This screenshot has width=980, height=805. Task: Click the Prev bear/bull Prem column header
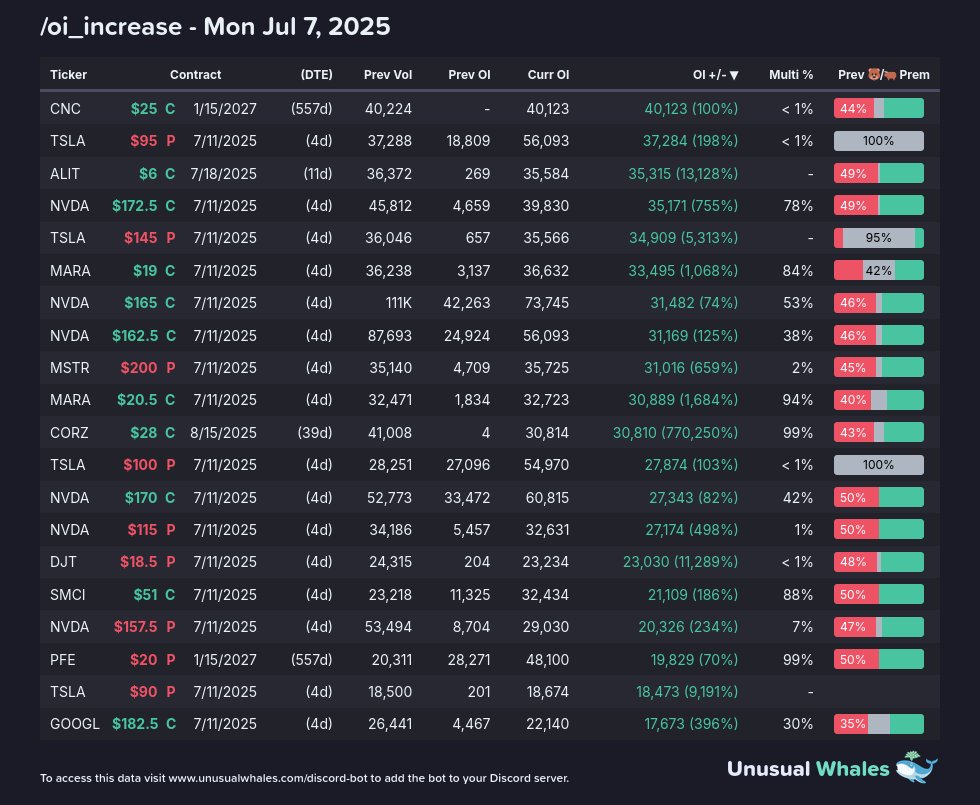tap(884, 74)
